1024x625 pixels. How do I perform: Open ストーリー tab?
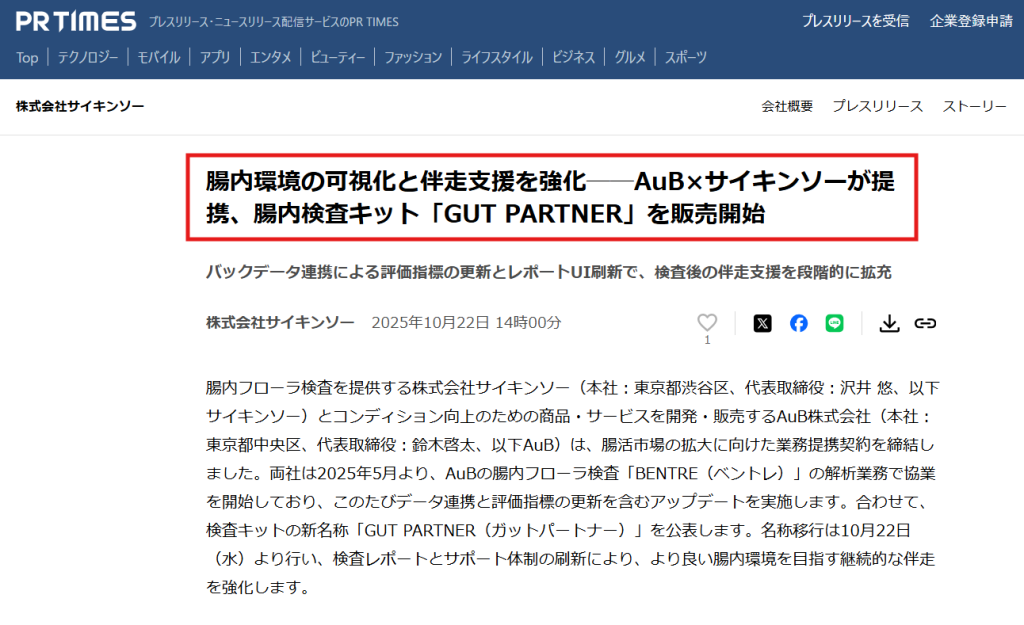point(974,106)
